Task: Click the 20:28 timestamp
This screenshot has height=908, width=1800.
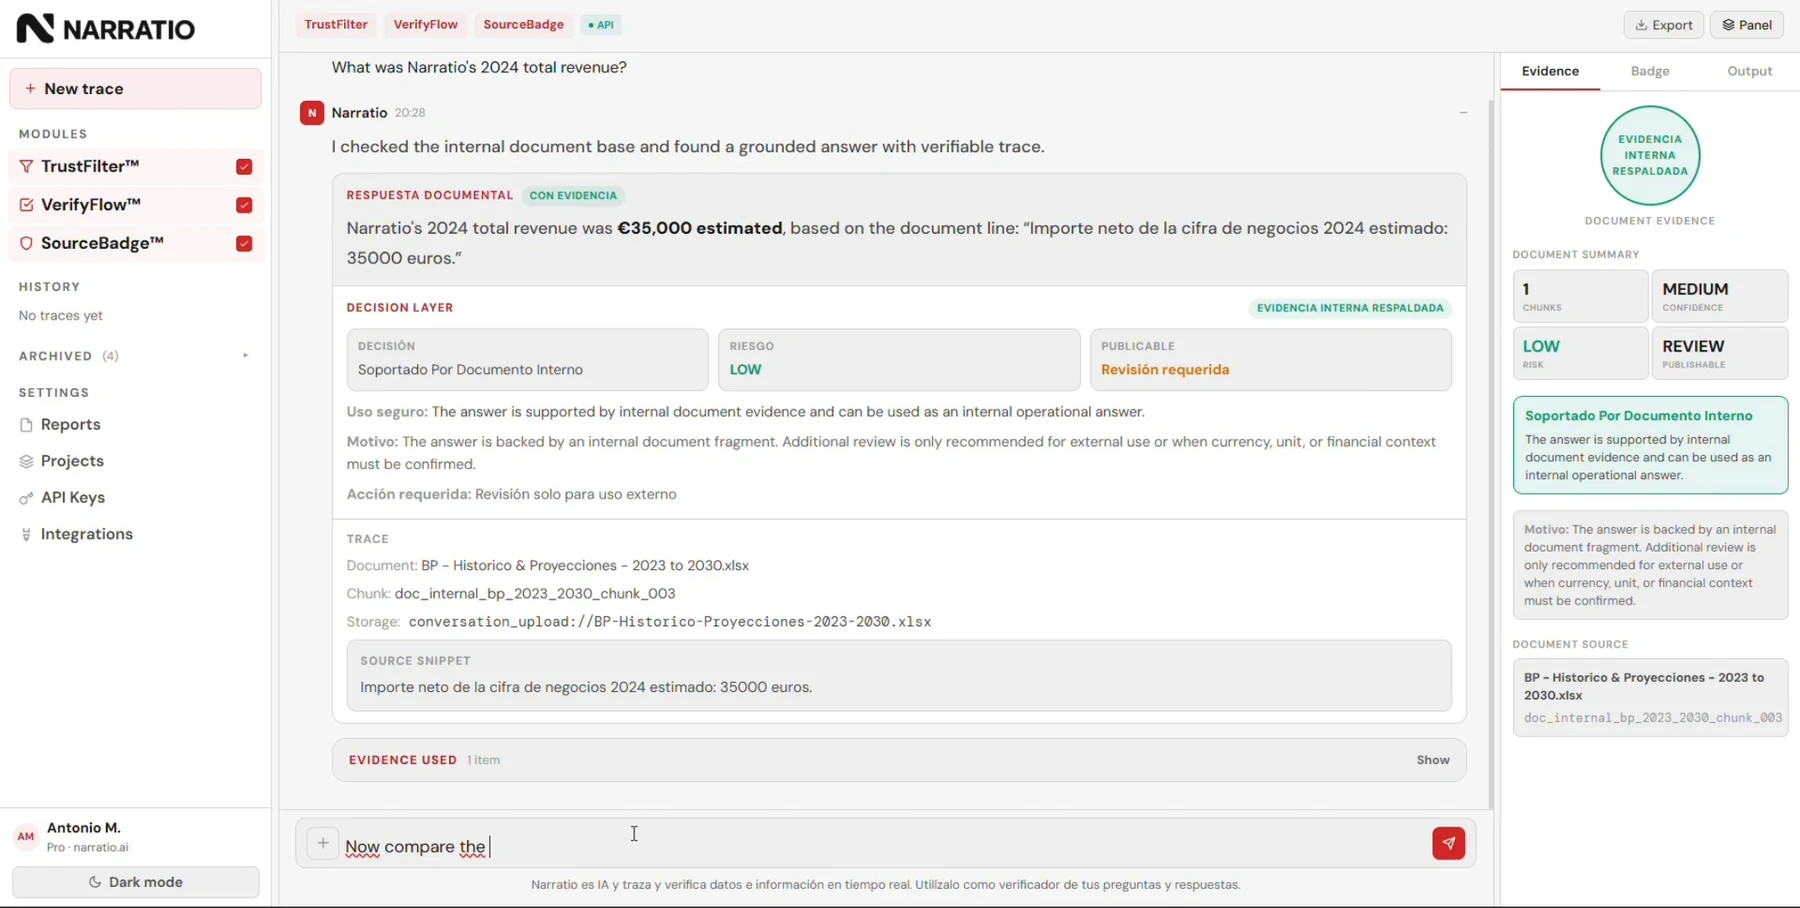Action: 410,113
